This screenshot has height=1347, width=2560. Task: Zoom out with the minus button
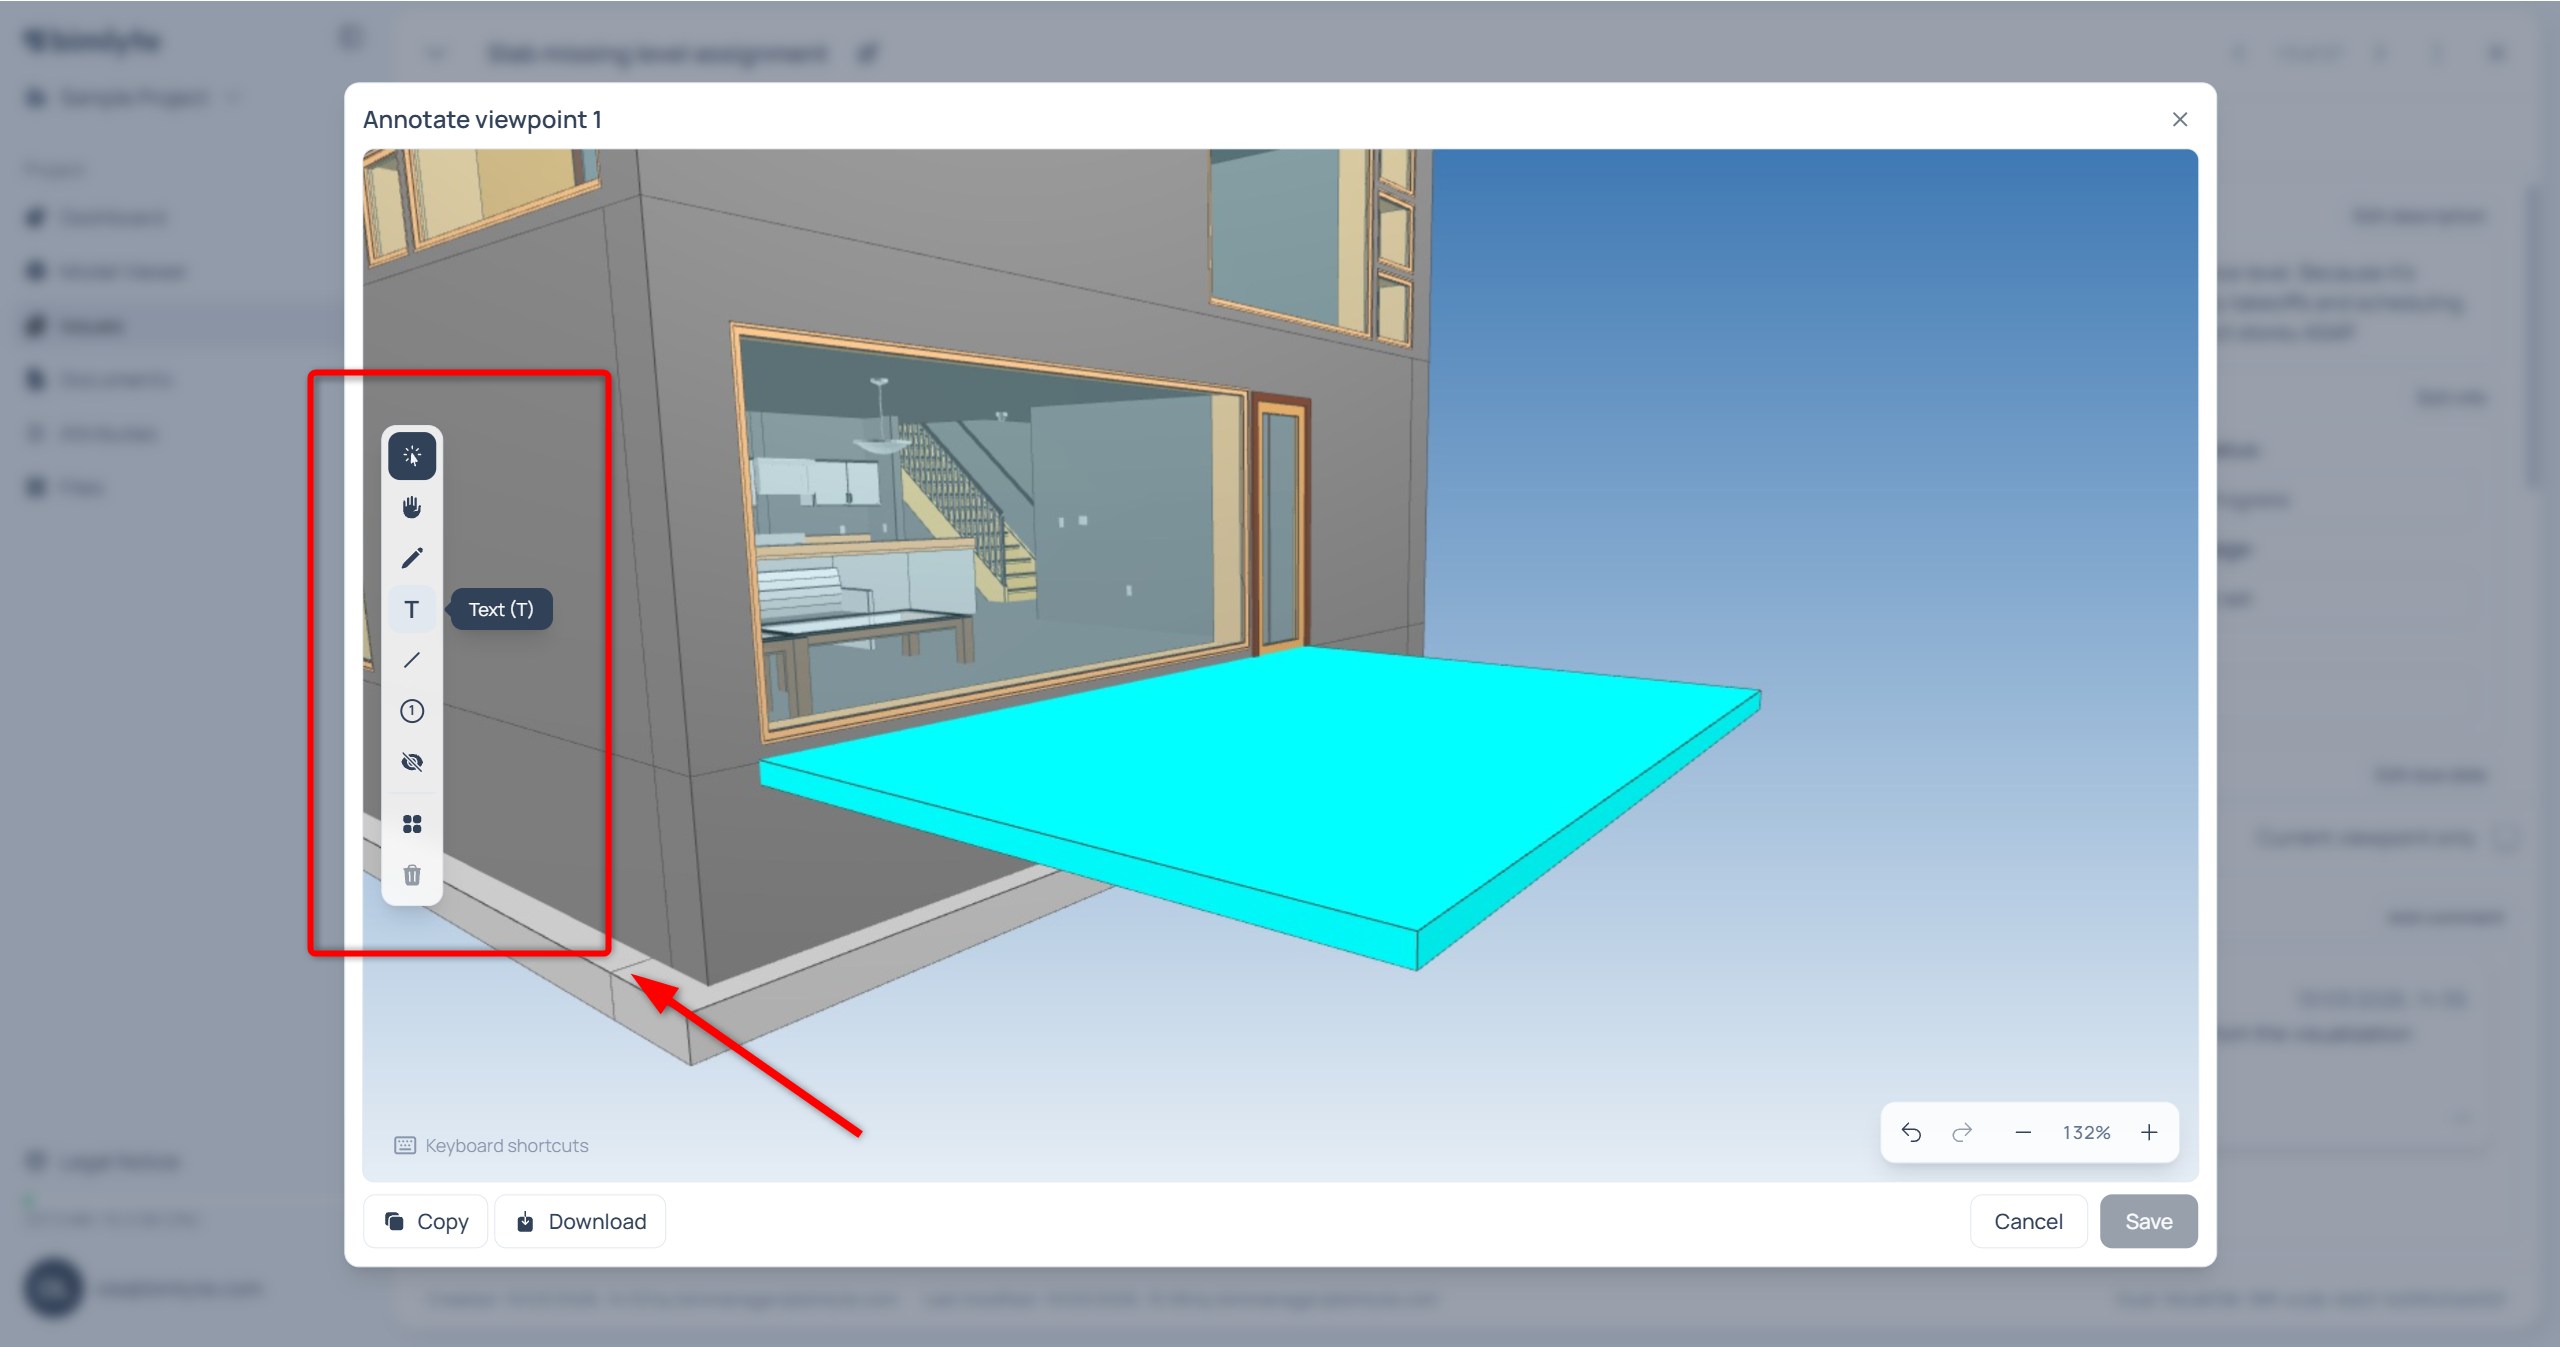[2023, 1132]
